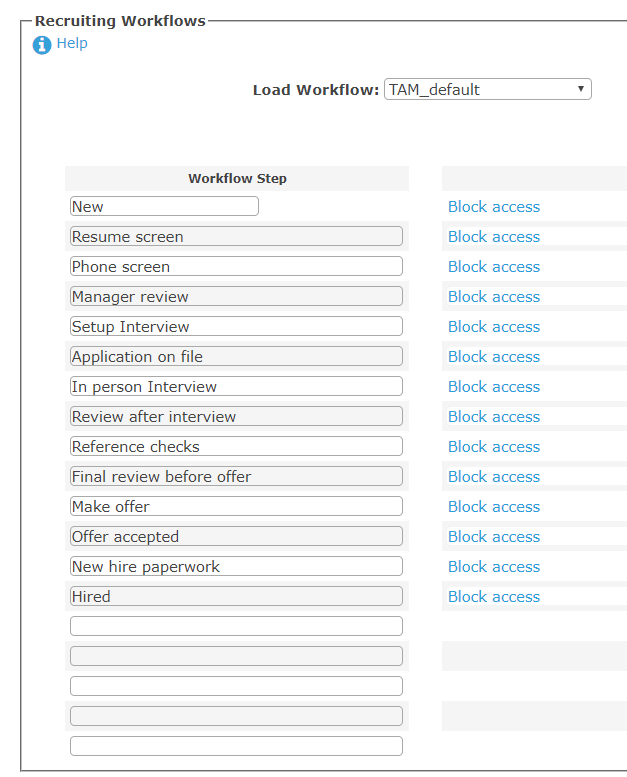
Task: Click the Load Workflow label
Action: click(x=316, y=90)
